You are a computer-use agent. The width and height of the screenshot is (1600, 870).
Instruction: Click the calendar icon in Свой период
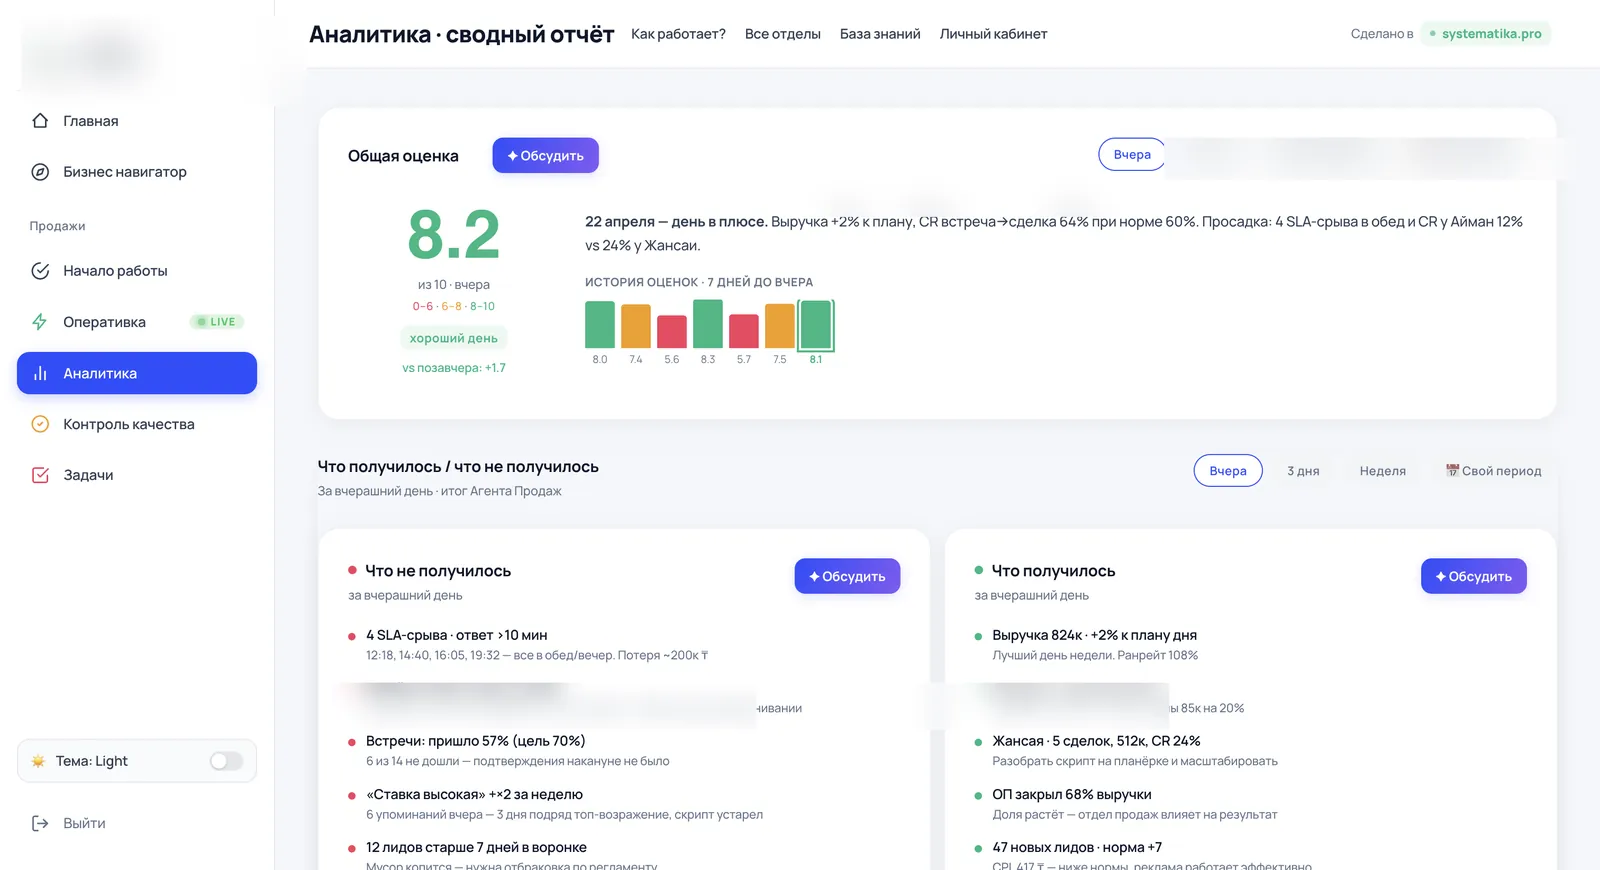pos(1452,470)
